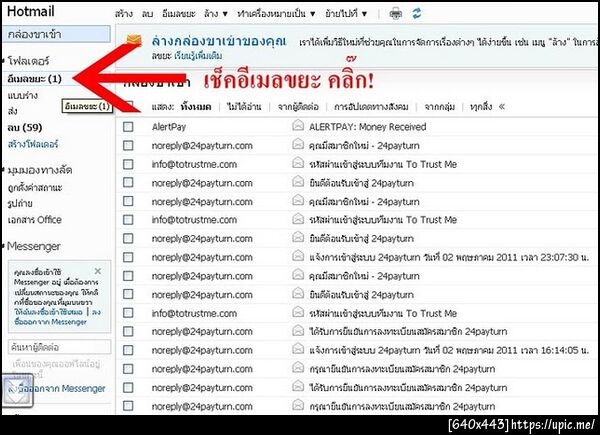Click the printer icon in the toolbar
This screenshot has height=435, width=600.
(395, 14)
